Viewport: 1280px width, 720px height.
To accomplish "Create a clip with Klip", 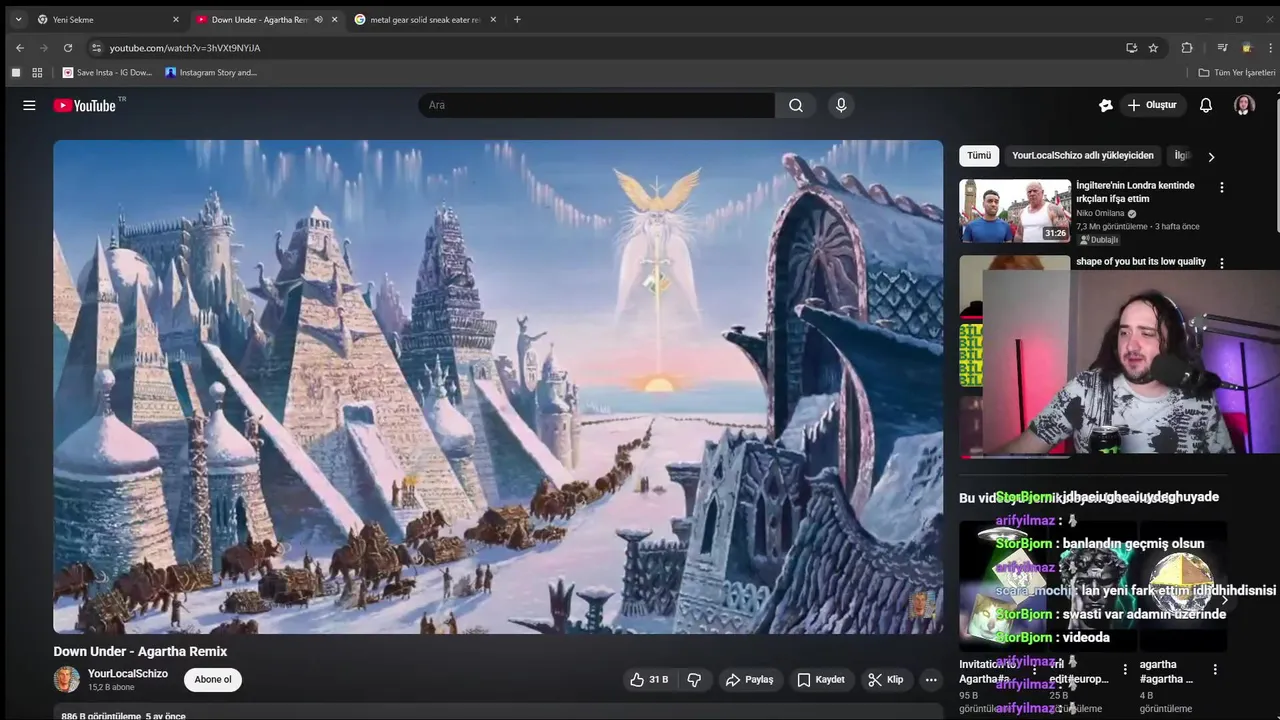I will pos(886,680).
